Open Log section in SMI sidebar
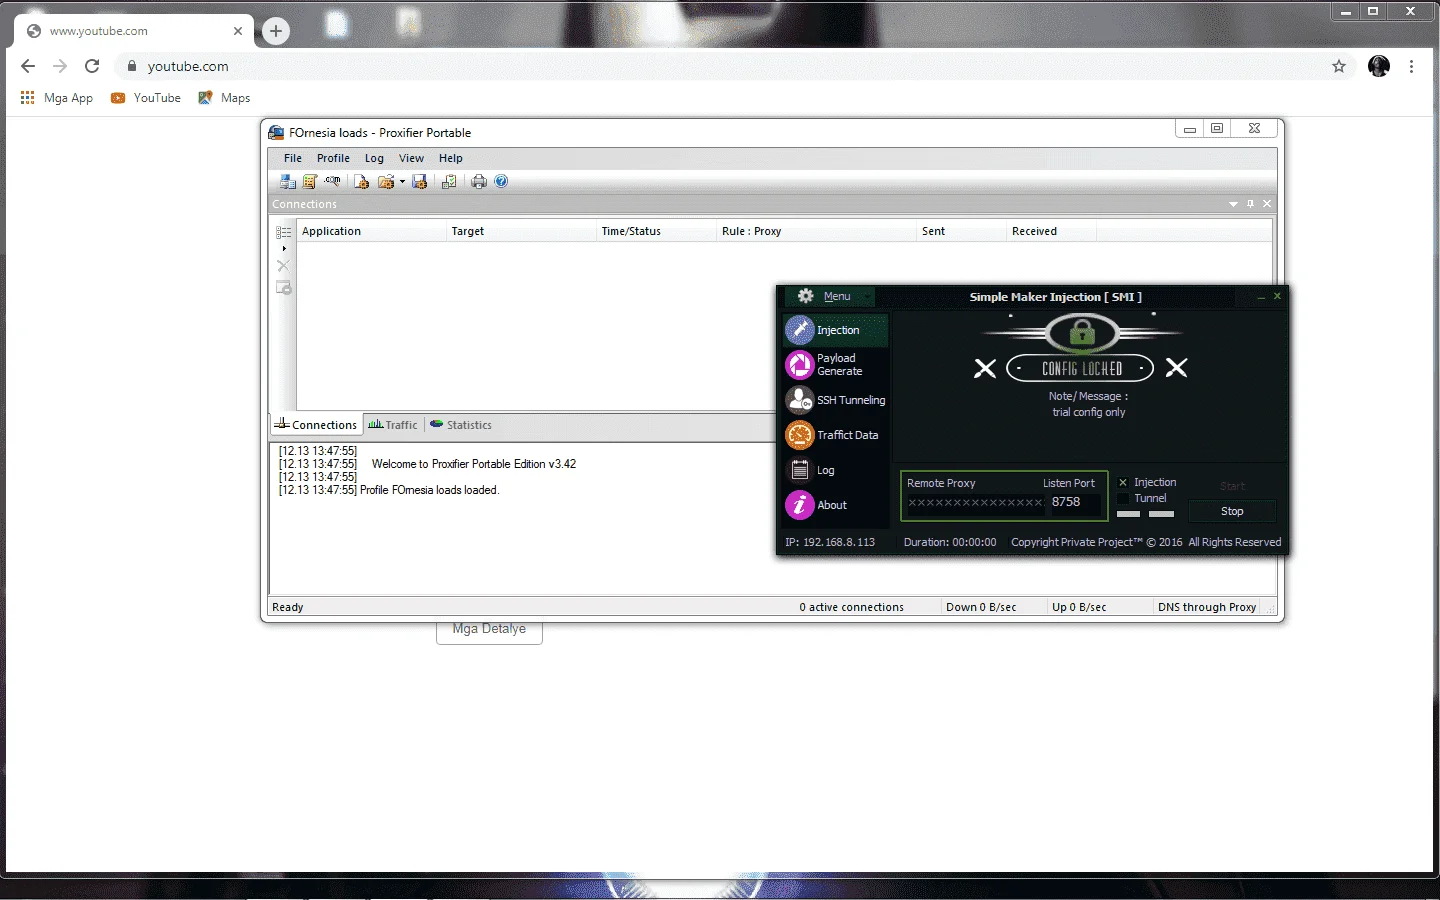 click(835, 470)
